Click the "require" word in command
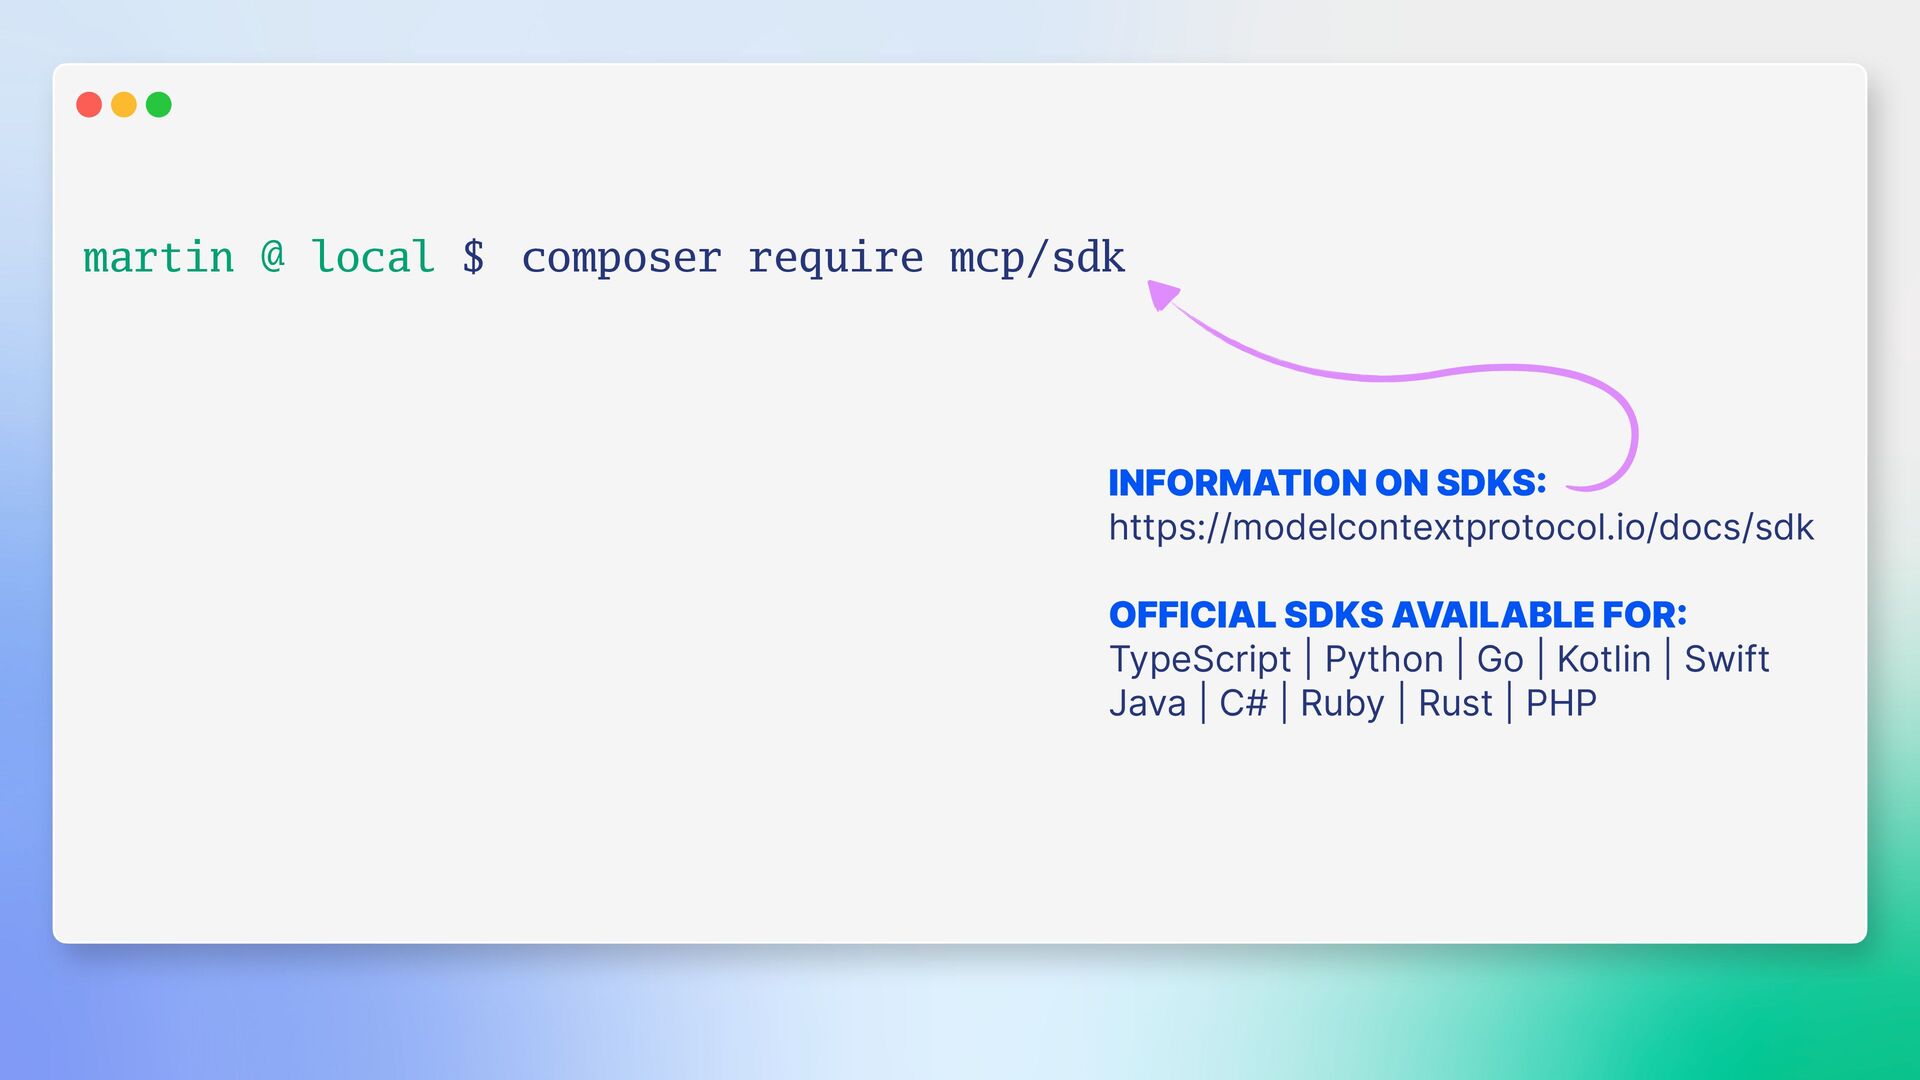The image size is (1920, 1080). (x=835, y=258)
